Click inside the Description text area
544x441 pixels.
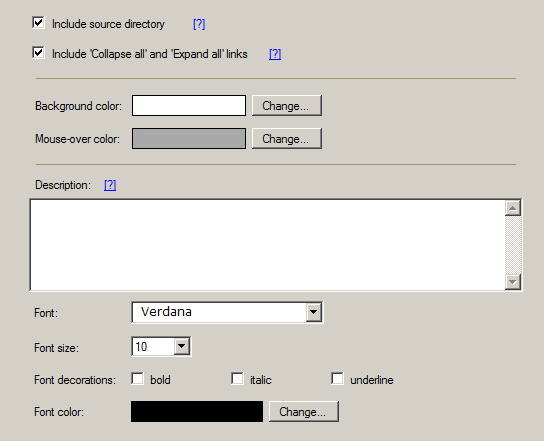pos(267,245)
